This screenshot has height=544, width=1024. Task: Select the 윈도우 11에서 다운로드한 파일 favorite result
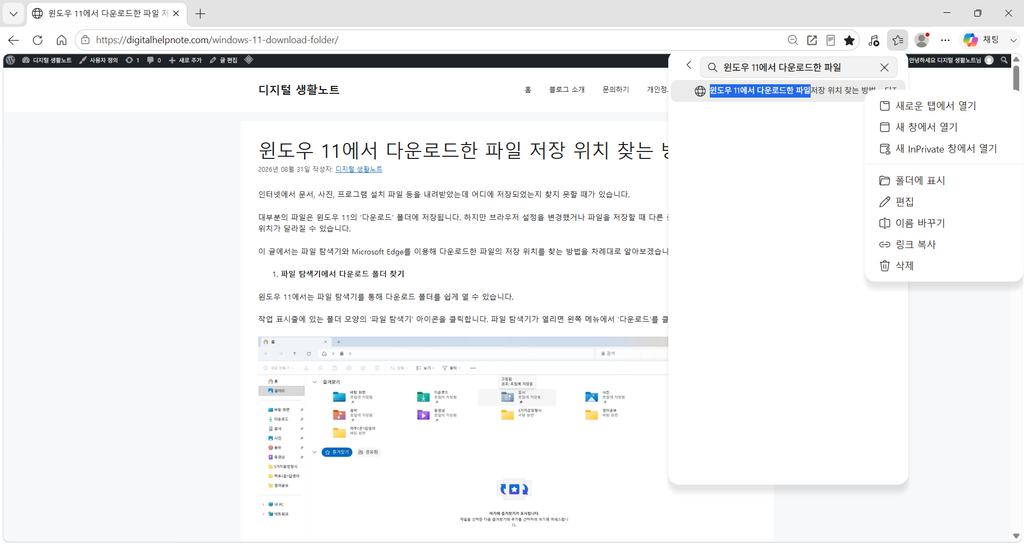click(788, 91)
